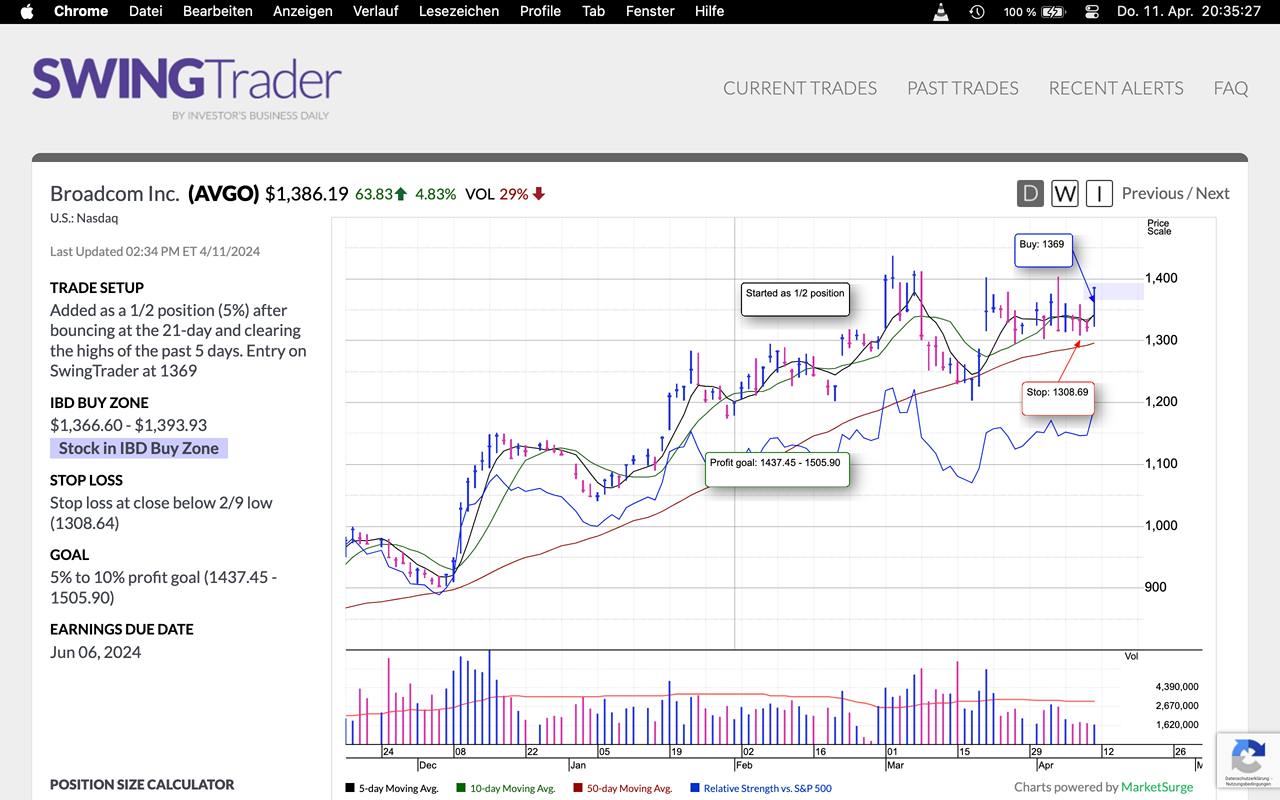Viewport: 1280px width, 800px height.
Task: Open the FAQ page
Action: (1230, 88)
